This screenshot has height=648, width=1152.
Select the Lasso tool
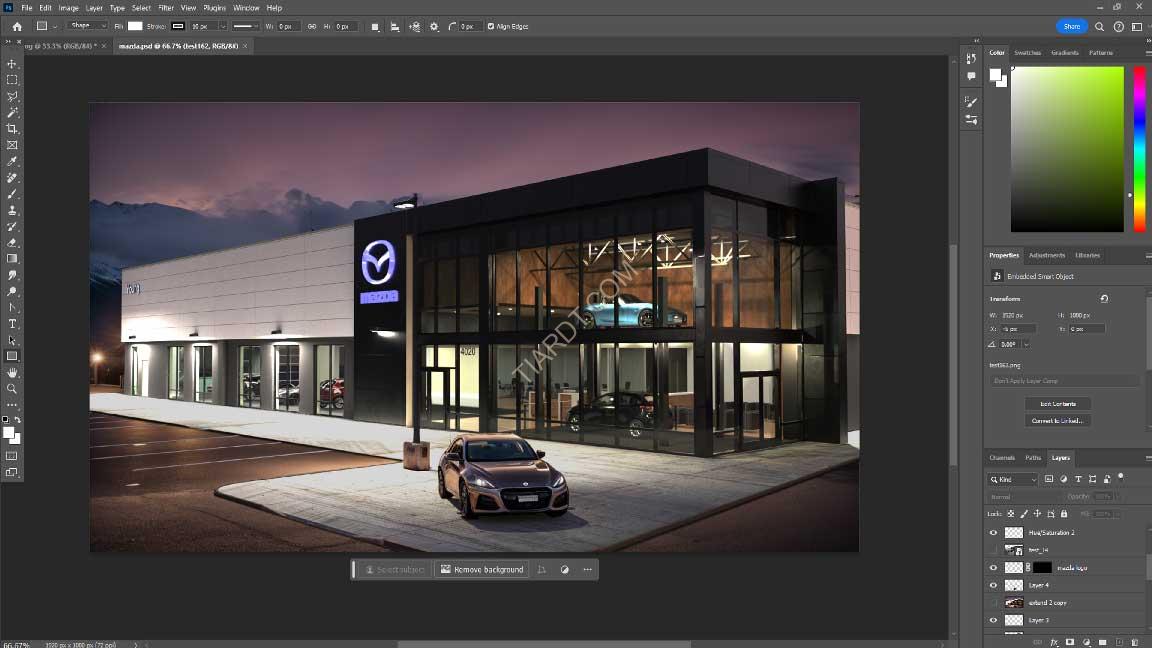12,96
